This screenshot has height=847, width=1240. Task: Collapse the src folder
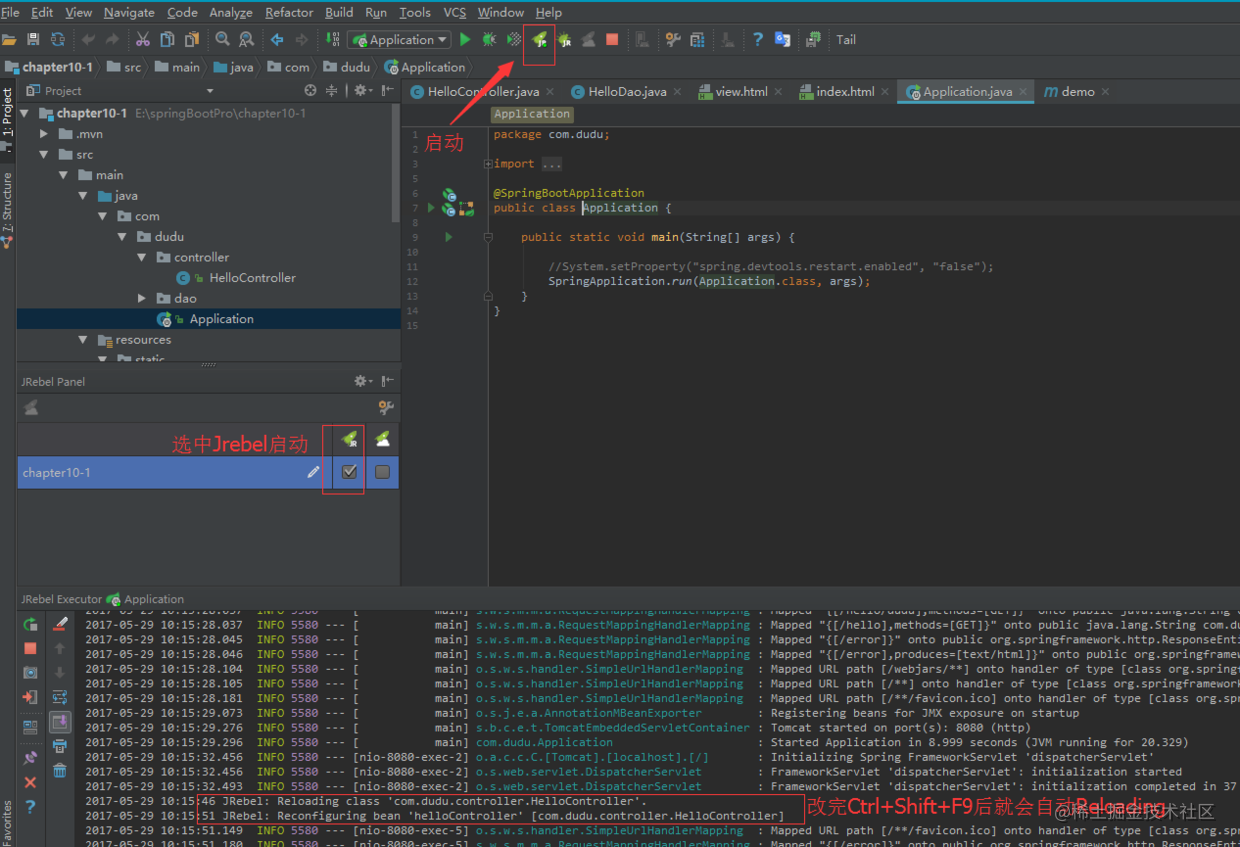pos(44,155)
